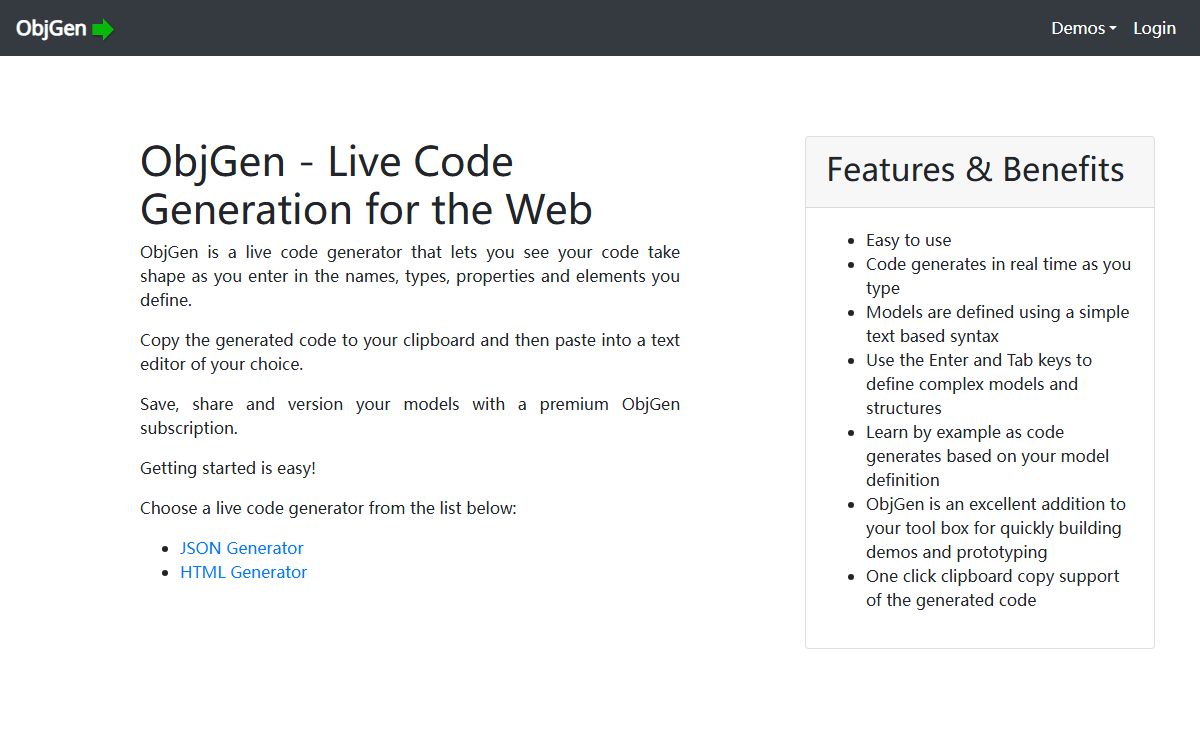This screenshot has height=740, width=1200.
Task: Click the Login link in navbar
Action: pyautogui.click(x=1154, y=28)
